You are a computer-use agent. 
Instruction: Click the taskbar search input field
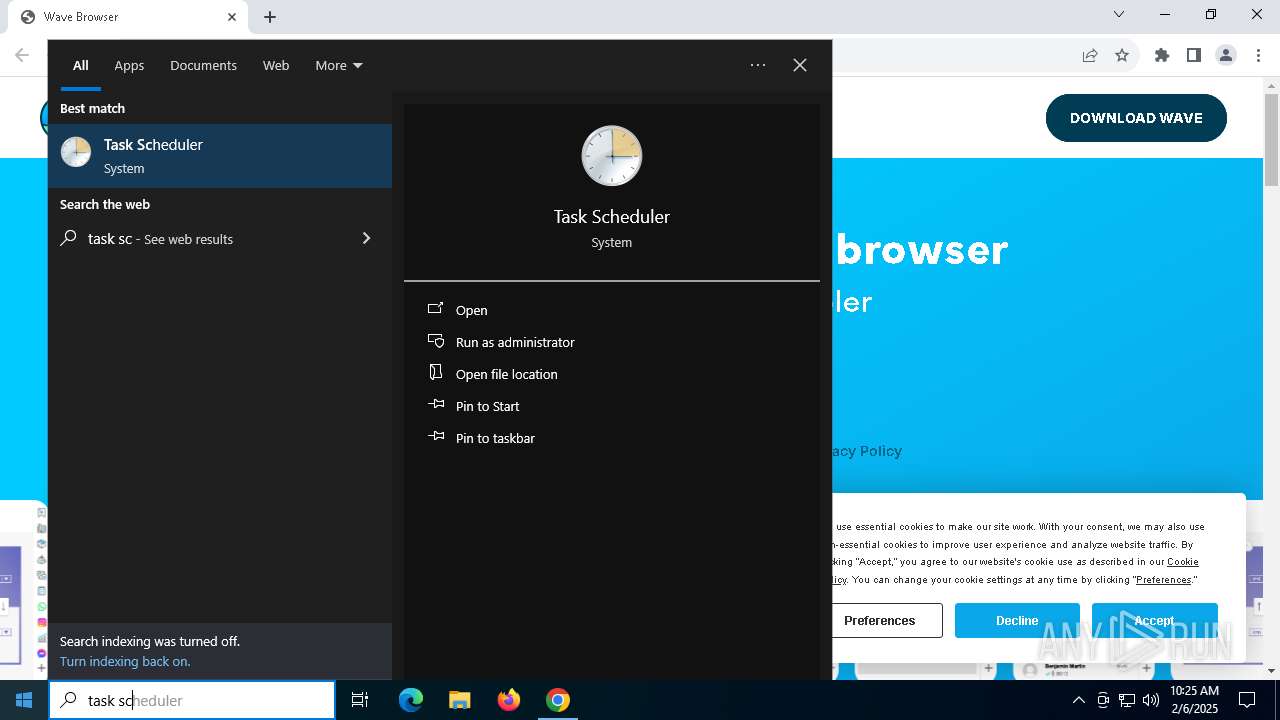click(x=192, y=700)
